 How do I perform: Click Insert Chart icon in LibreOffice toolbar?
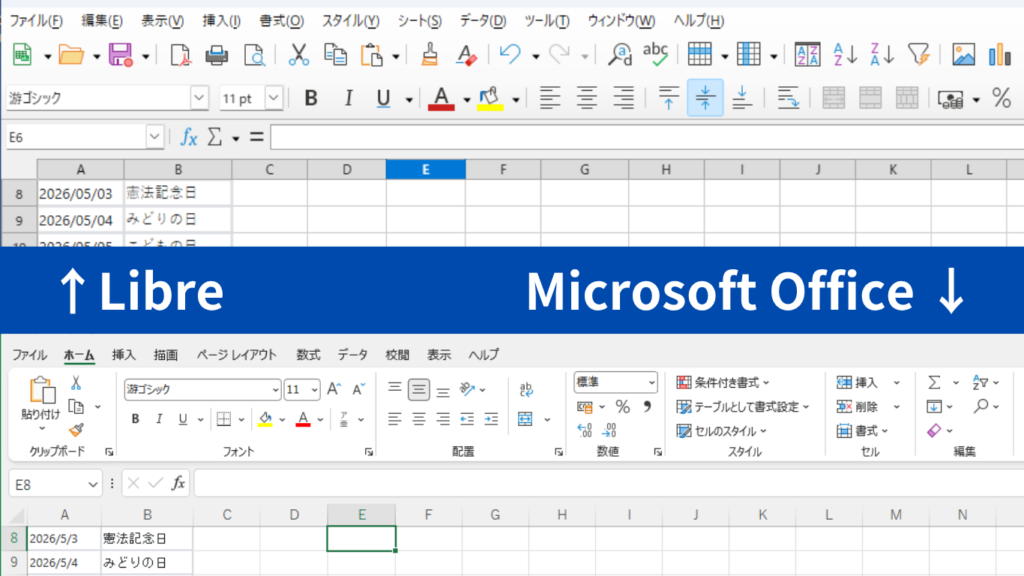tap(999, 56)
